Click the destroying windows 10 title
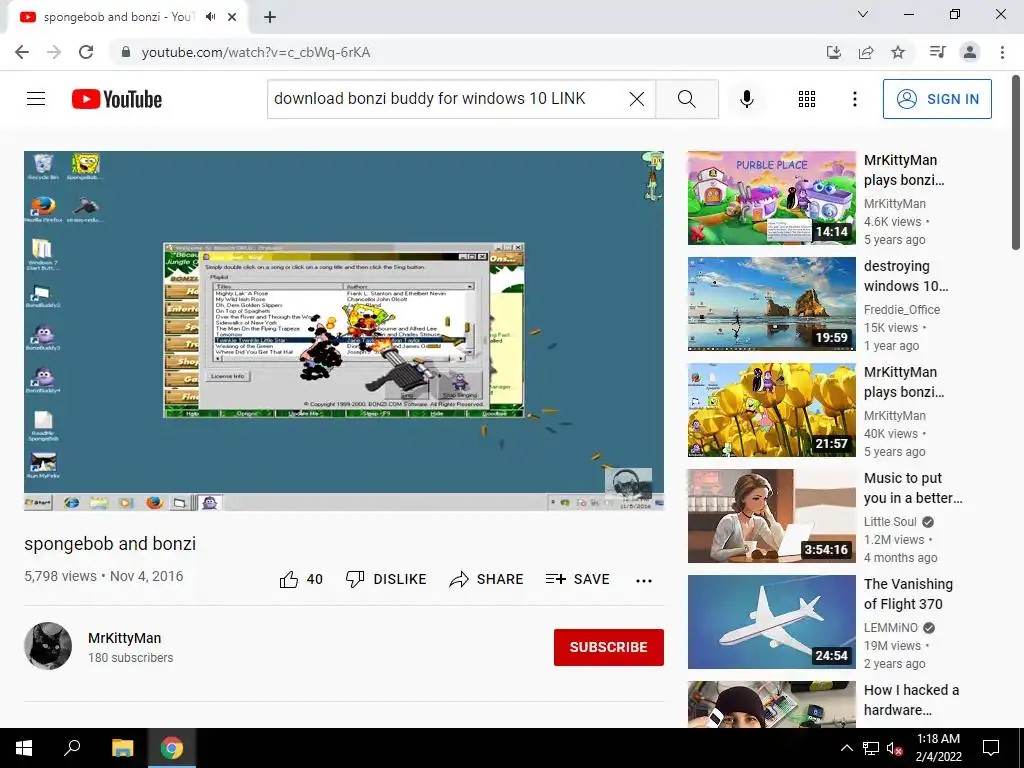Screen dimensions: 1024x768 pyautogui.click(x=906, y=276)
